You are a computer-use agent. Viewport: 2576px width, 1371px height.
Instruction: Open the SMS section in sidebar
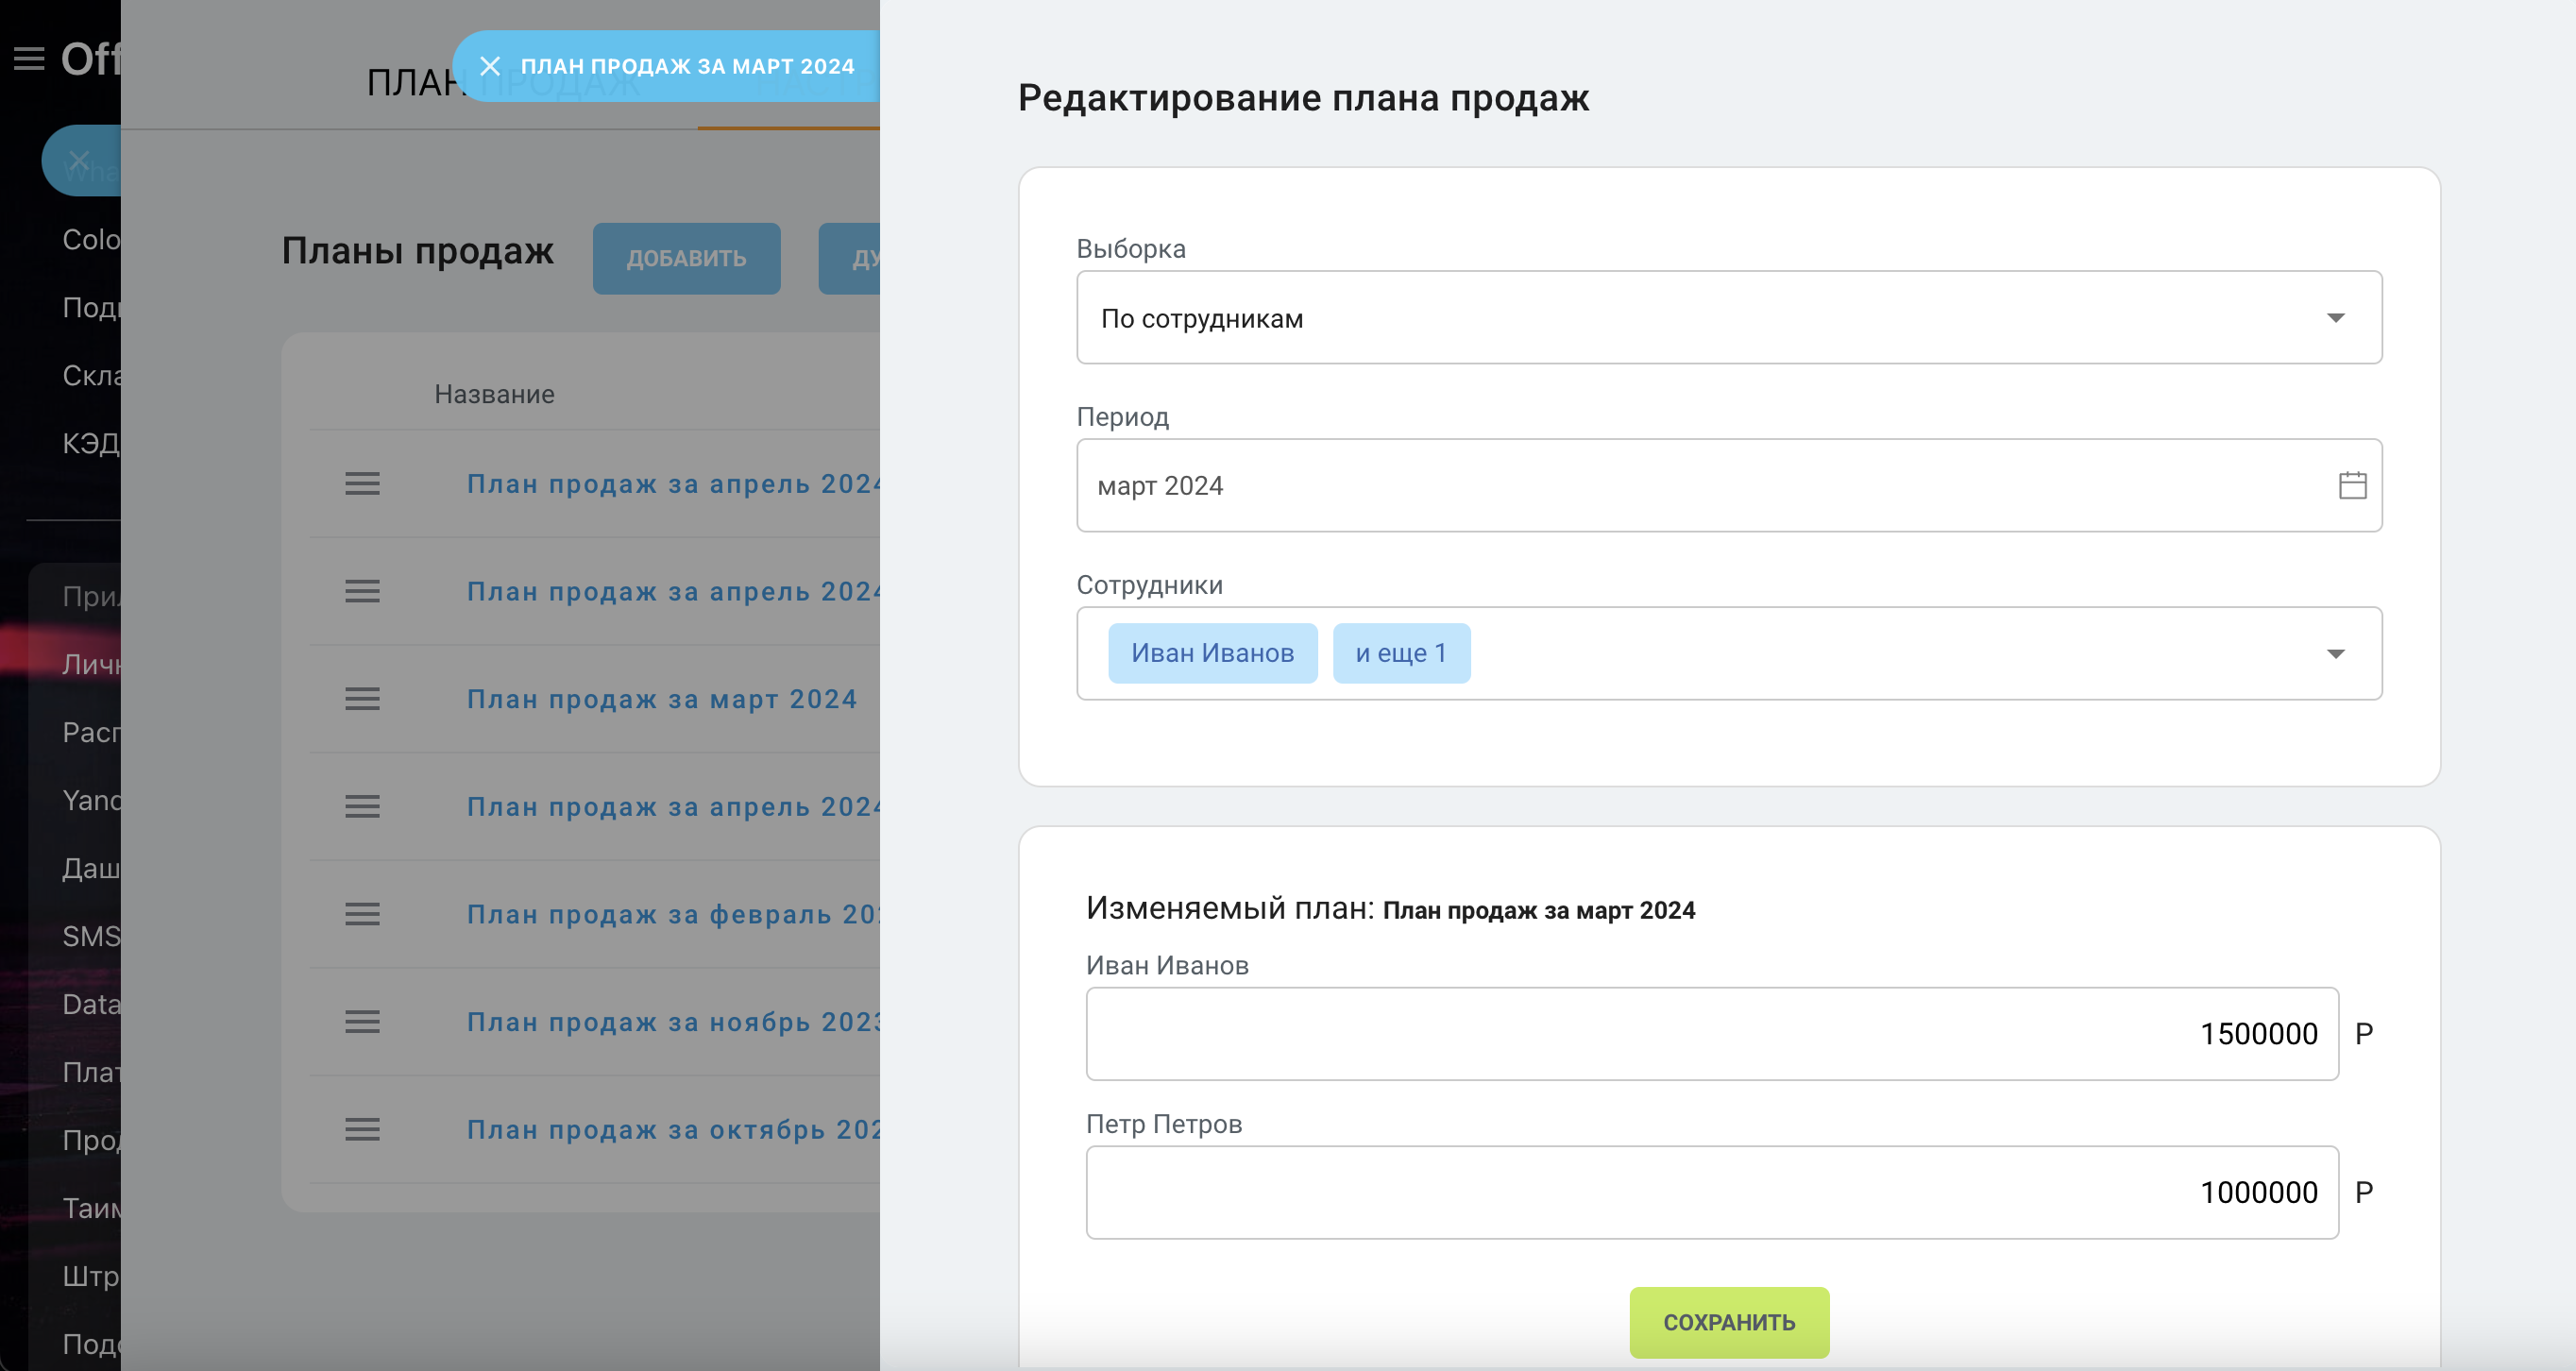[x=92, y=937]
